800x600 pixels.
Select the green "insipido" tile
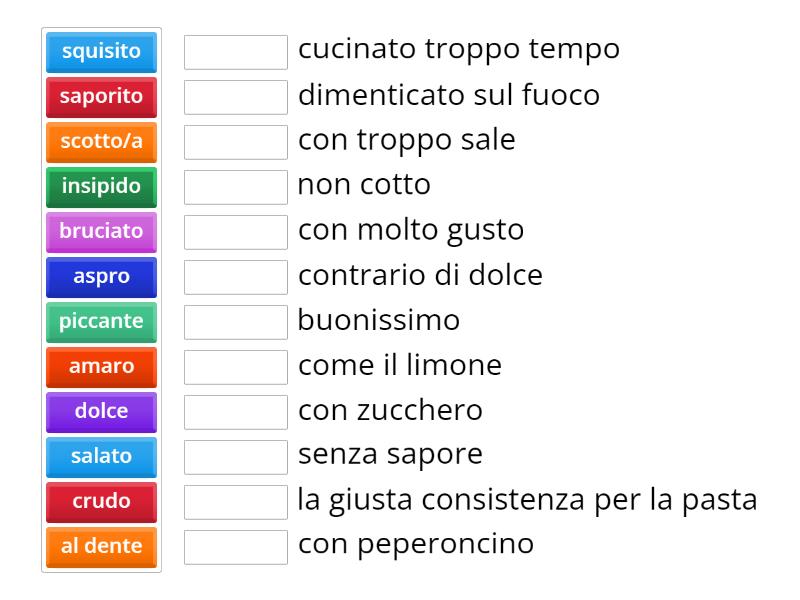click(100, 187)
